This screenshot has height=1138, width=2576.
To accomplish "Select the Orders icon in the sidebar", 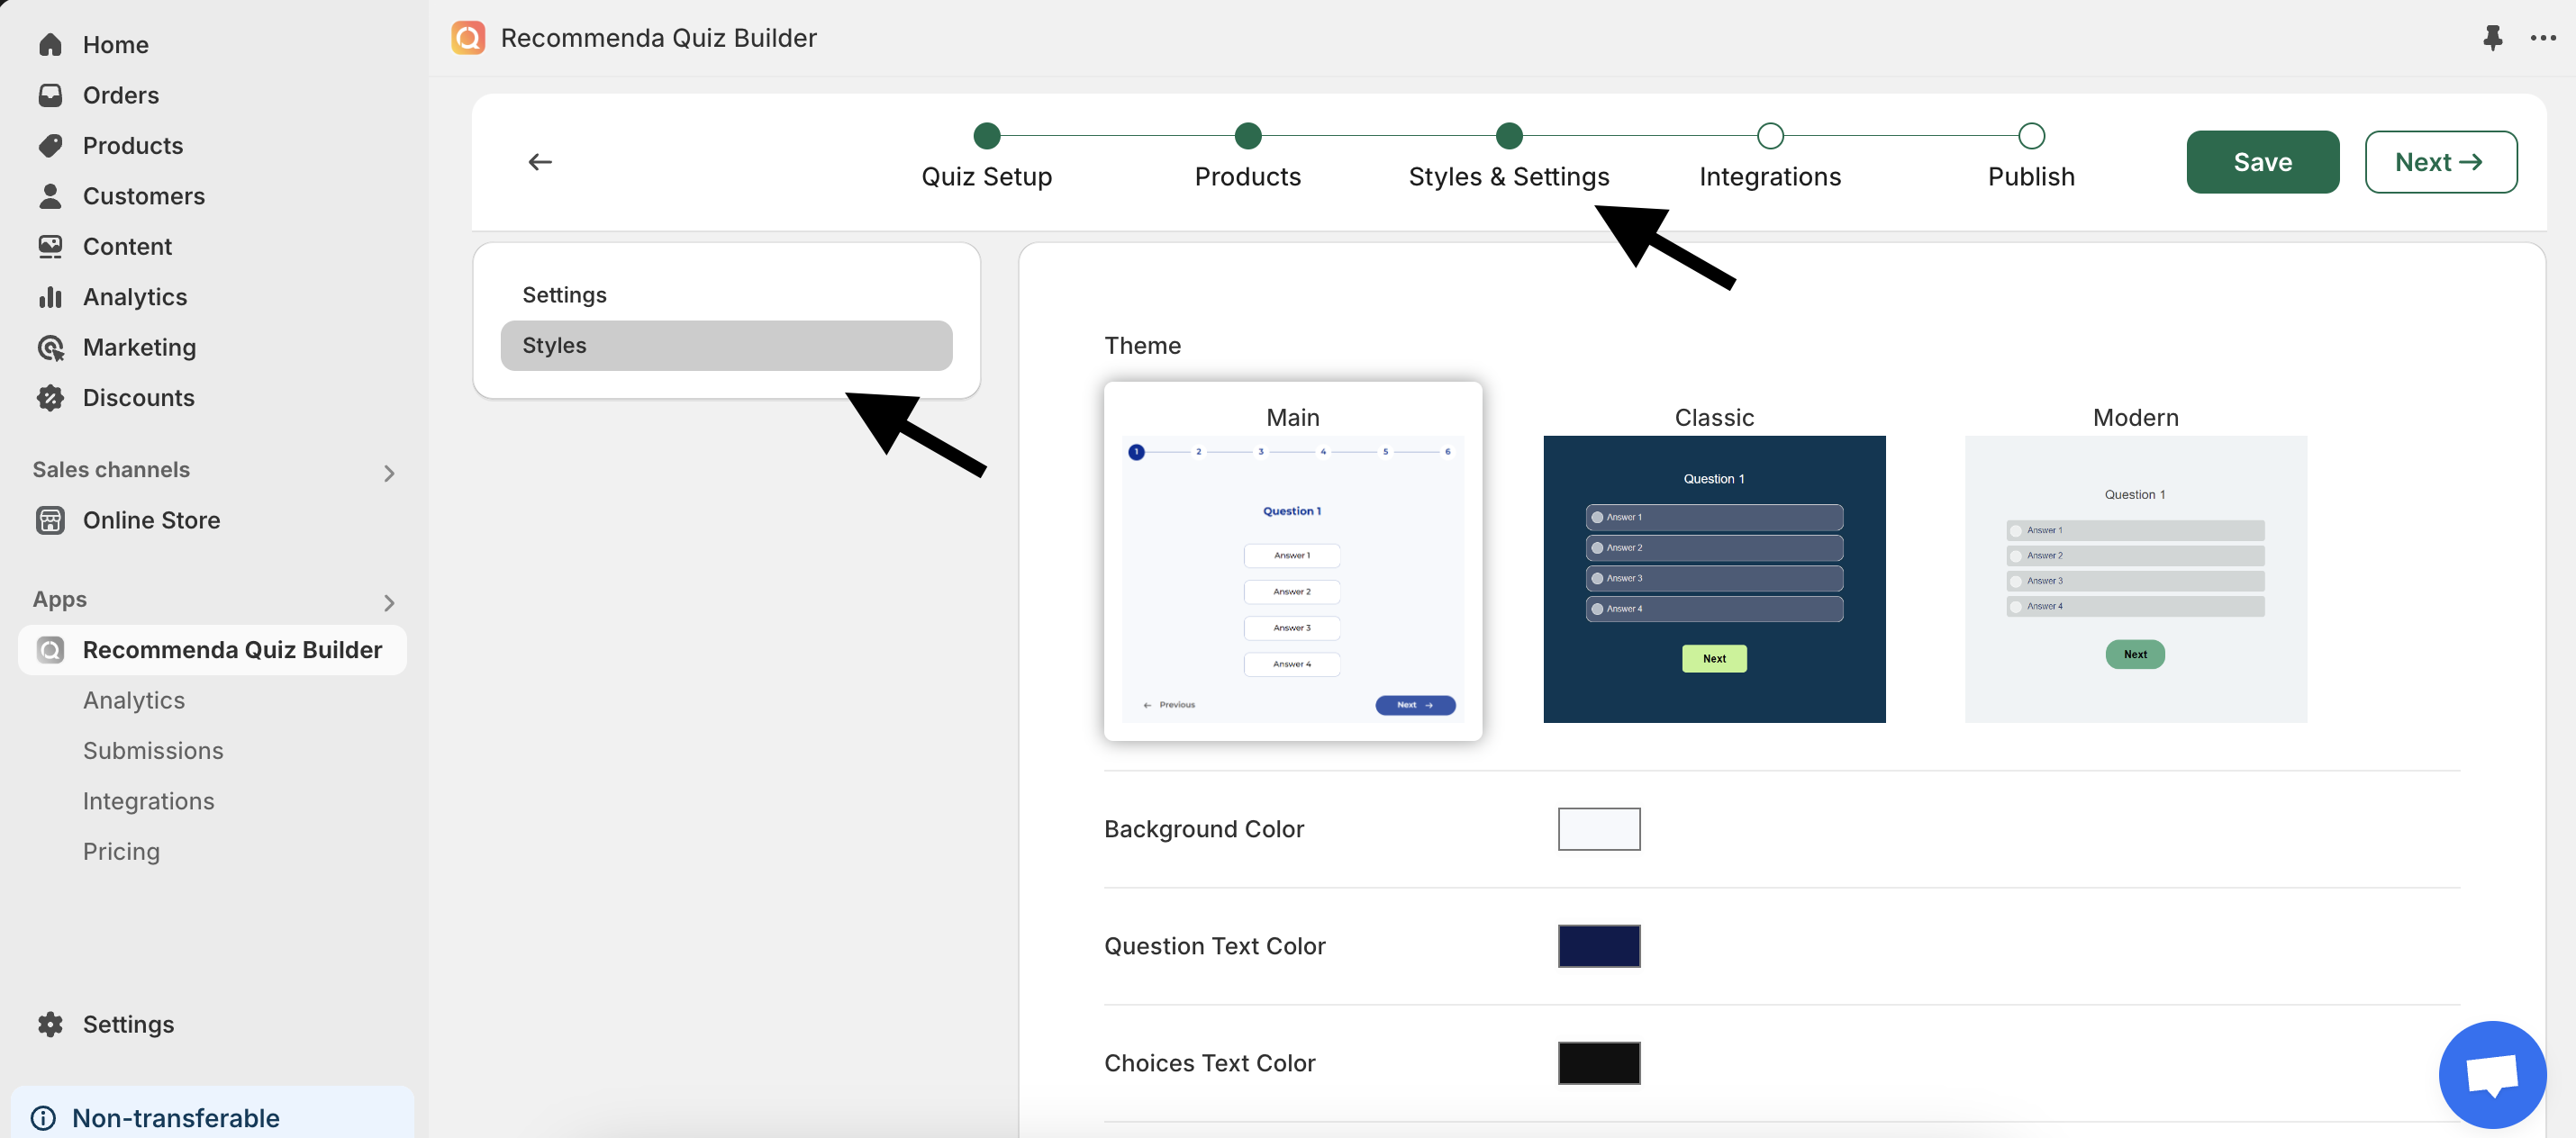I will pos(52,94).
